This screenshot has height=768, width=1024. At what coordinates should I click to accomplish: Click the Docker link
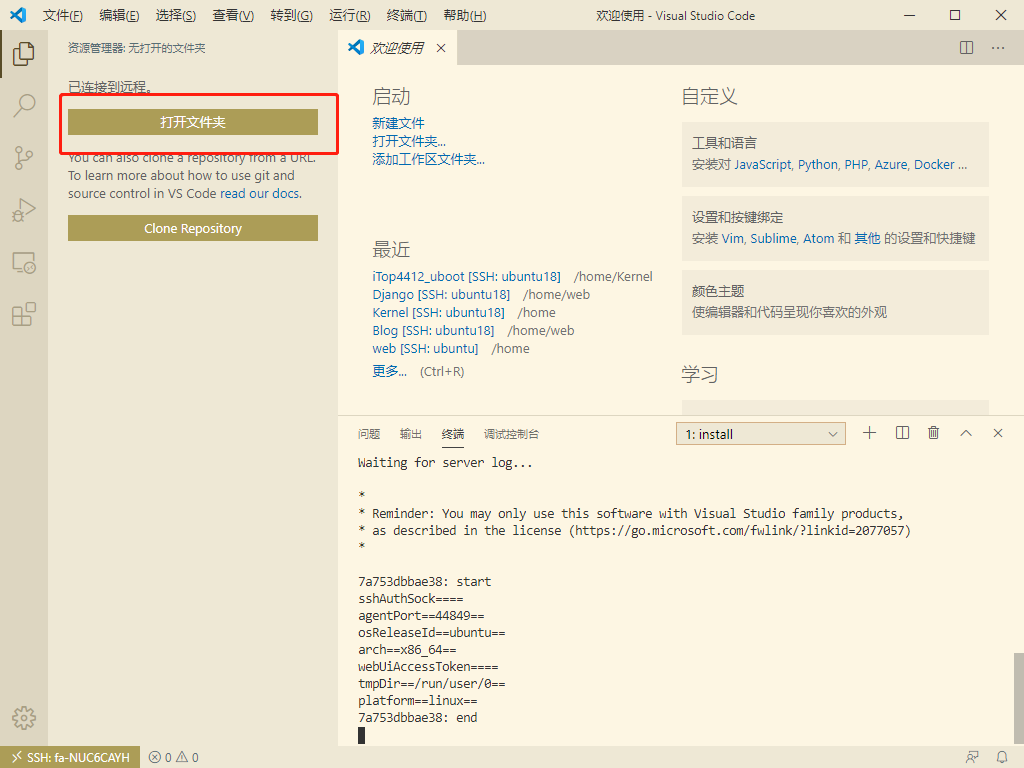point(934,165)
